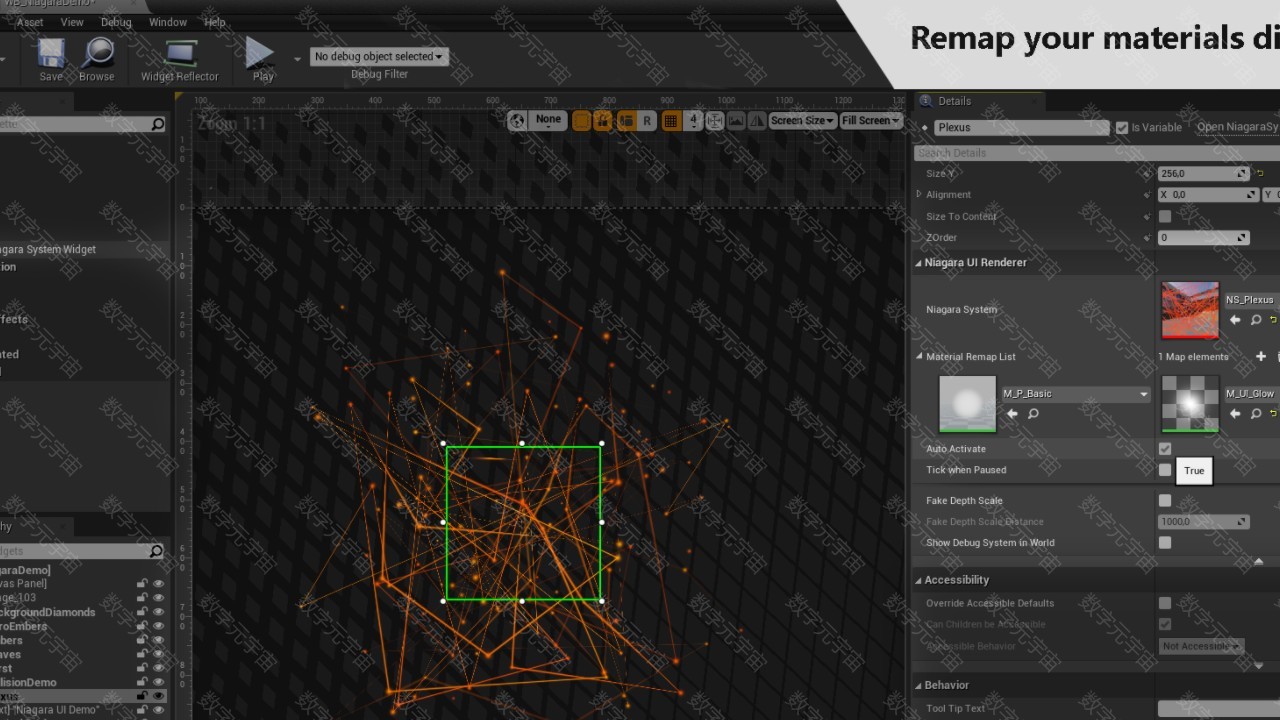Click the NS_Plexus Niagara System thumbnail
1280x720 pixels.
[x=1190, y=310]
